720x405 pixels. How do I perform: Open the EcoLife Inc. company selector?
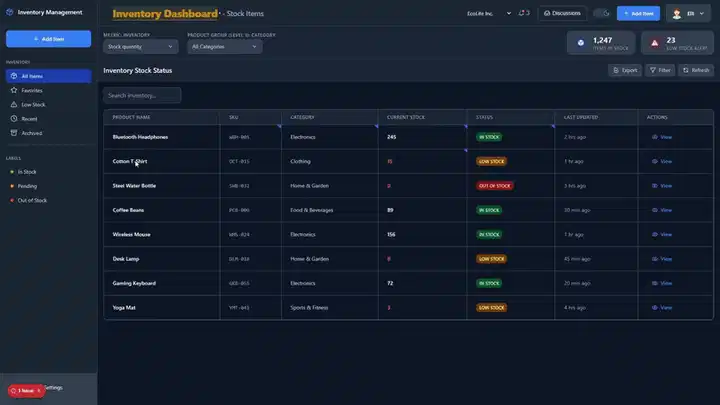coord(489,14)
